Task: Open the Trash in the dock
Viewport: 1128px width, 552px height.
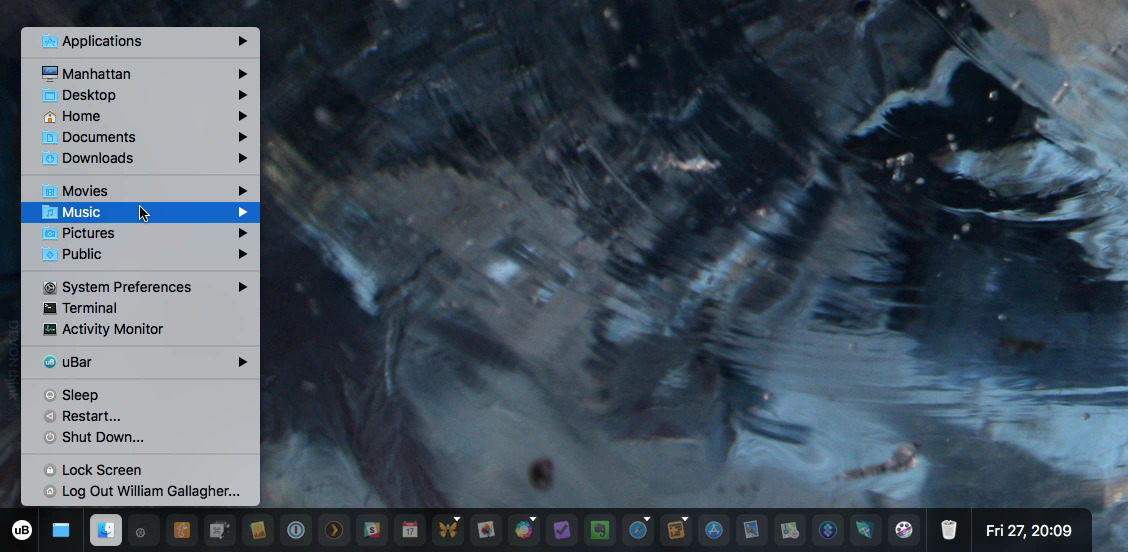Action: [949, 530]
